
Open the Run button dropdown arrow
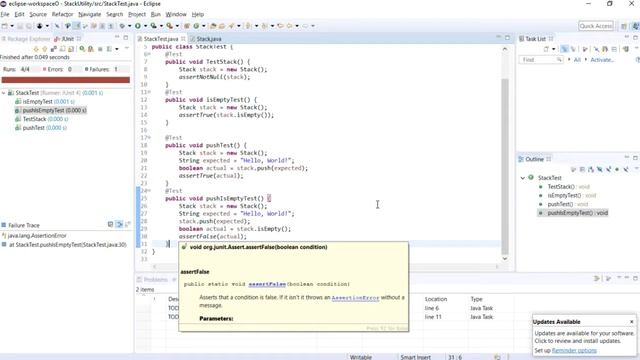[145, 26]
